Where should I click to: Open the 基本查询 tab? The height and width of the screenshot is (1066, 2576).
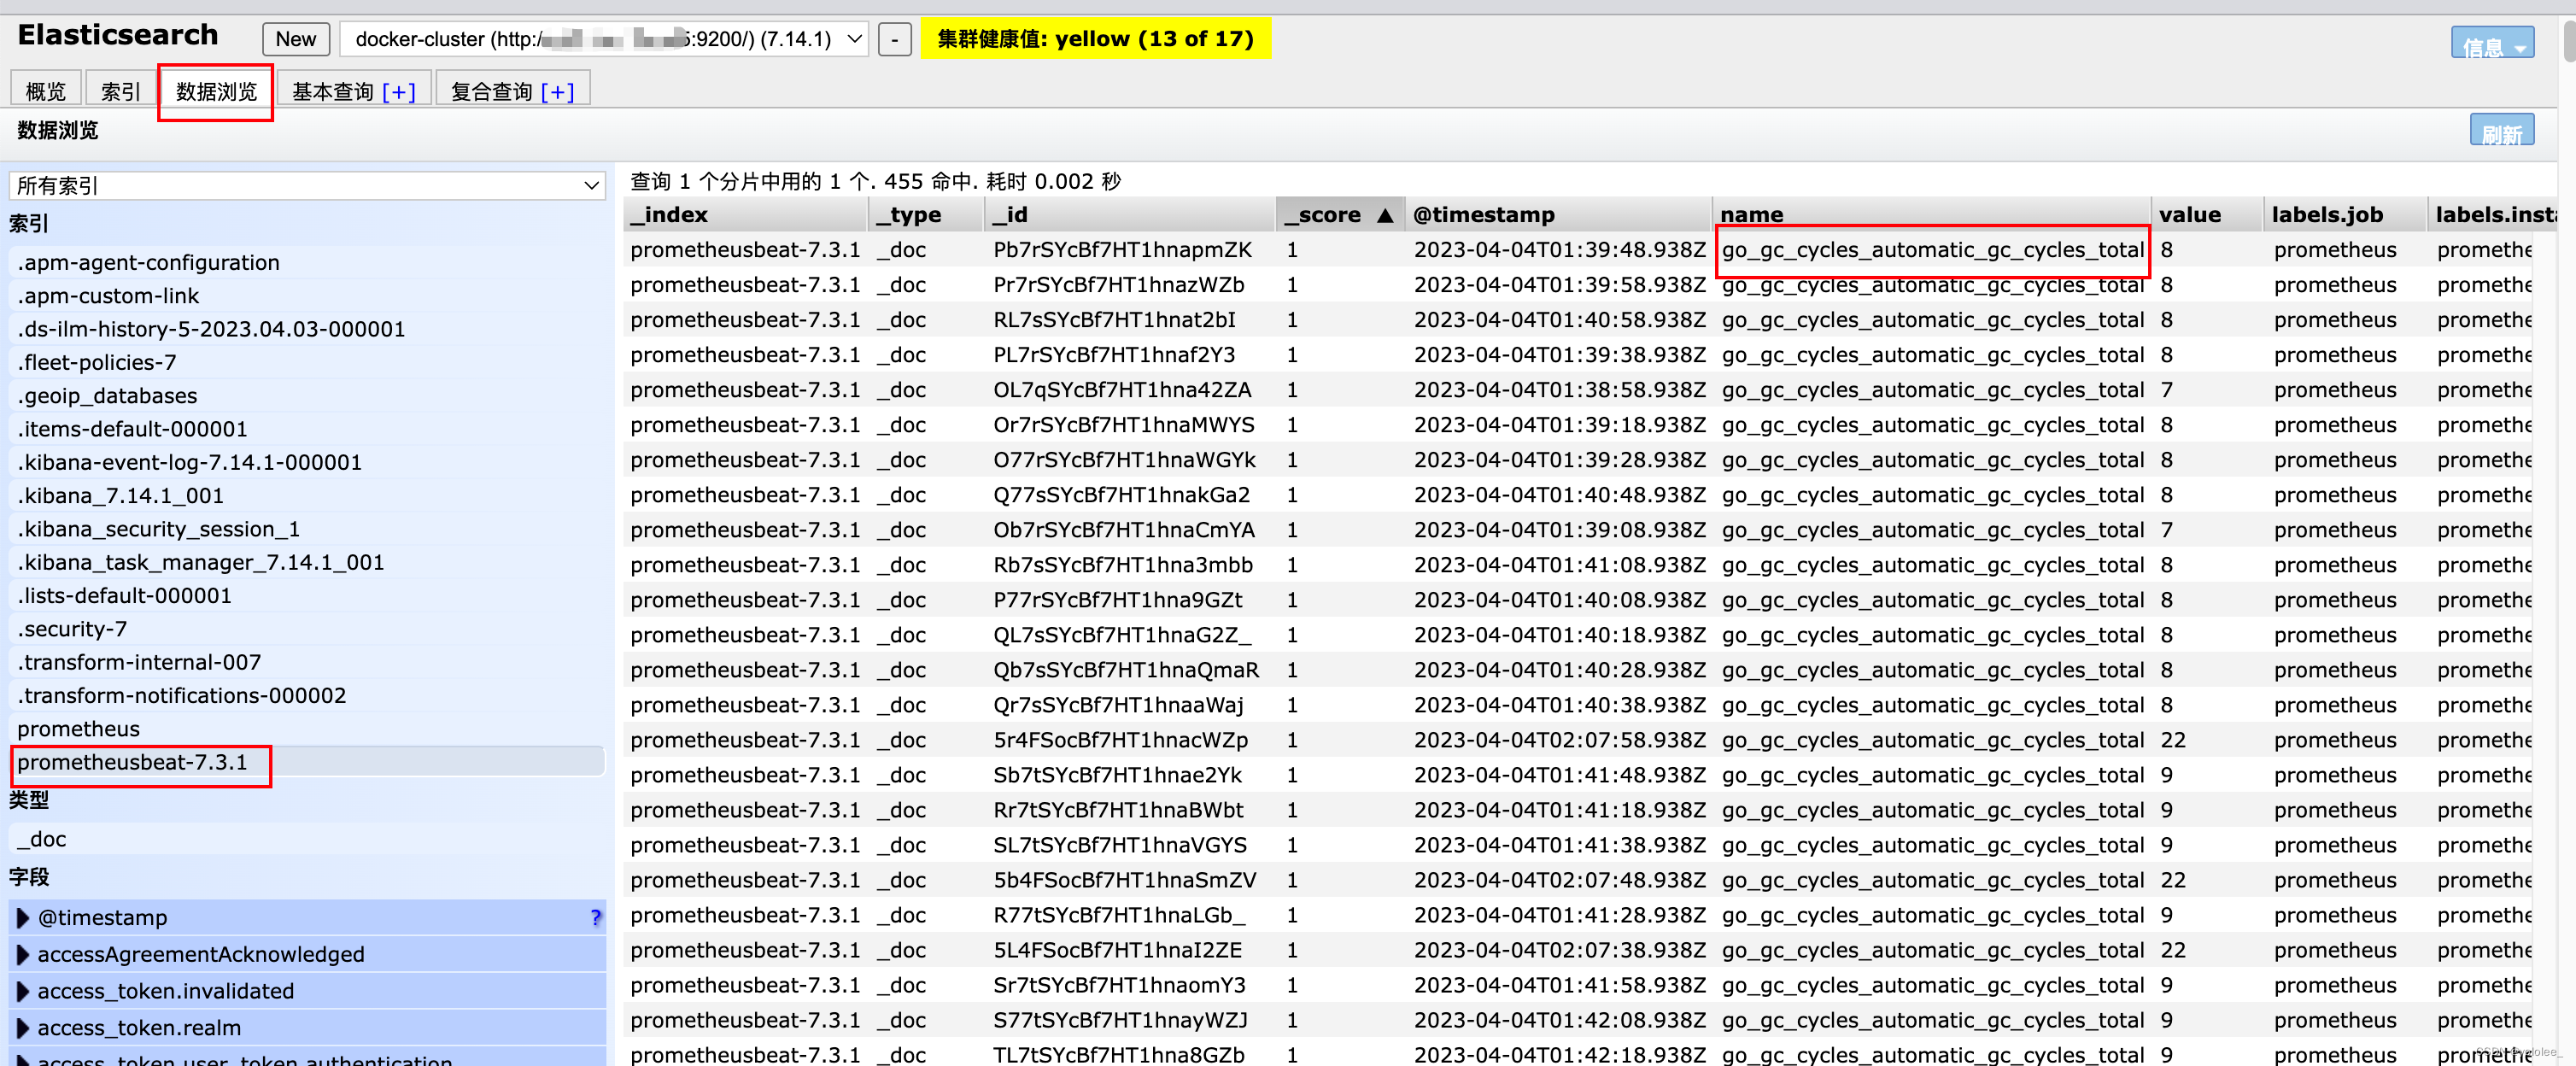(332, 92)
